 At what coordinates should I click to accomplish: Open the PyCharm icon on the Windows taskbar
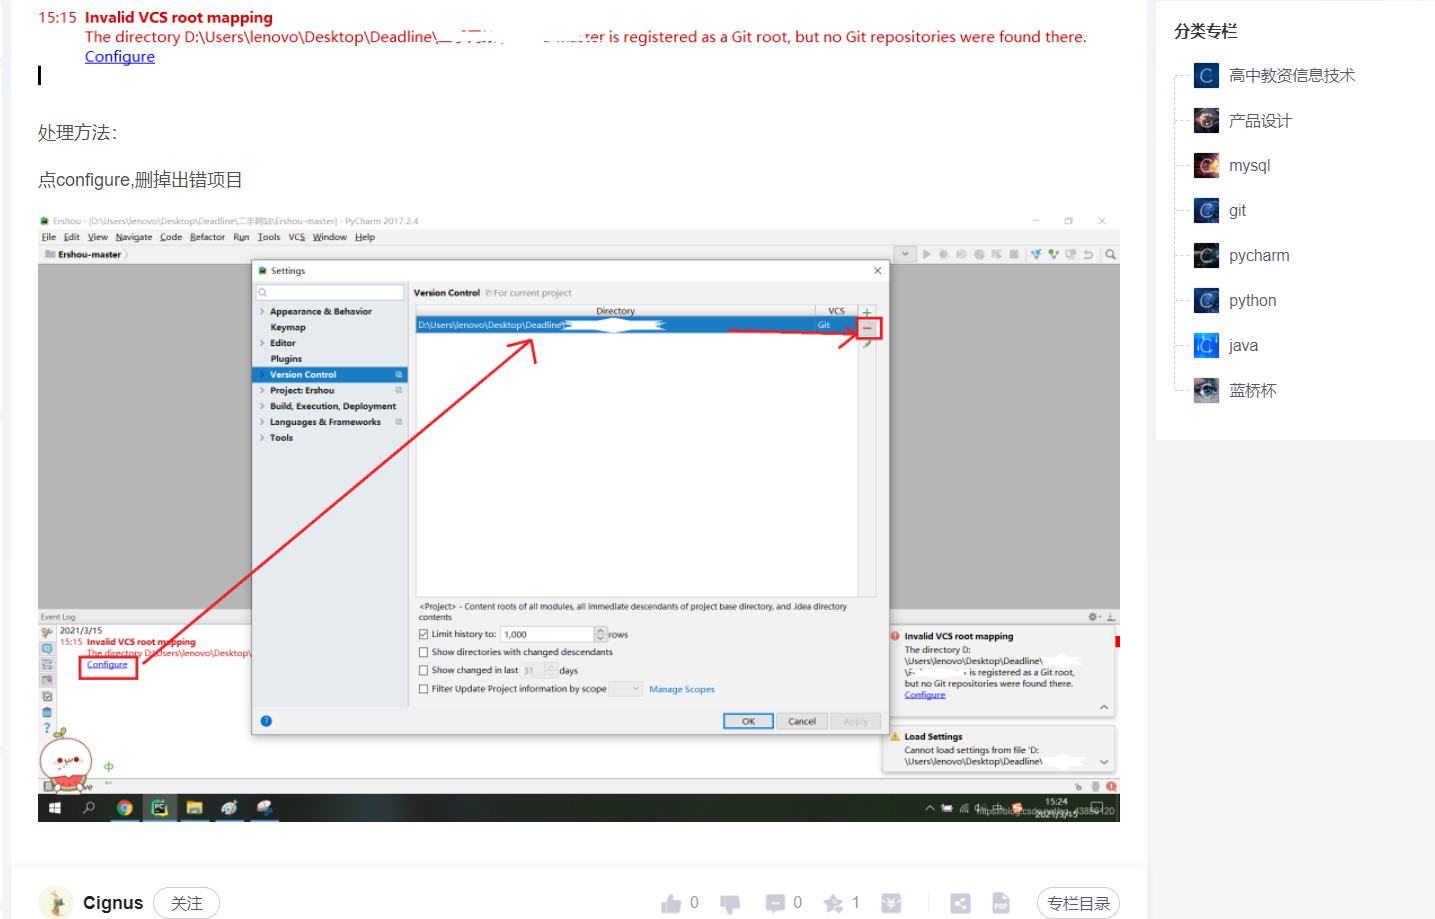(160, 807)
